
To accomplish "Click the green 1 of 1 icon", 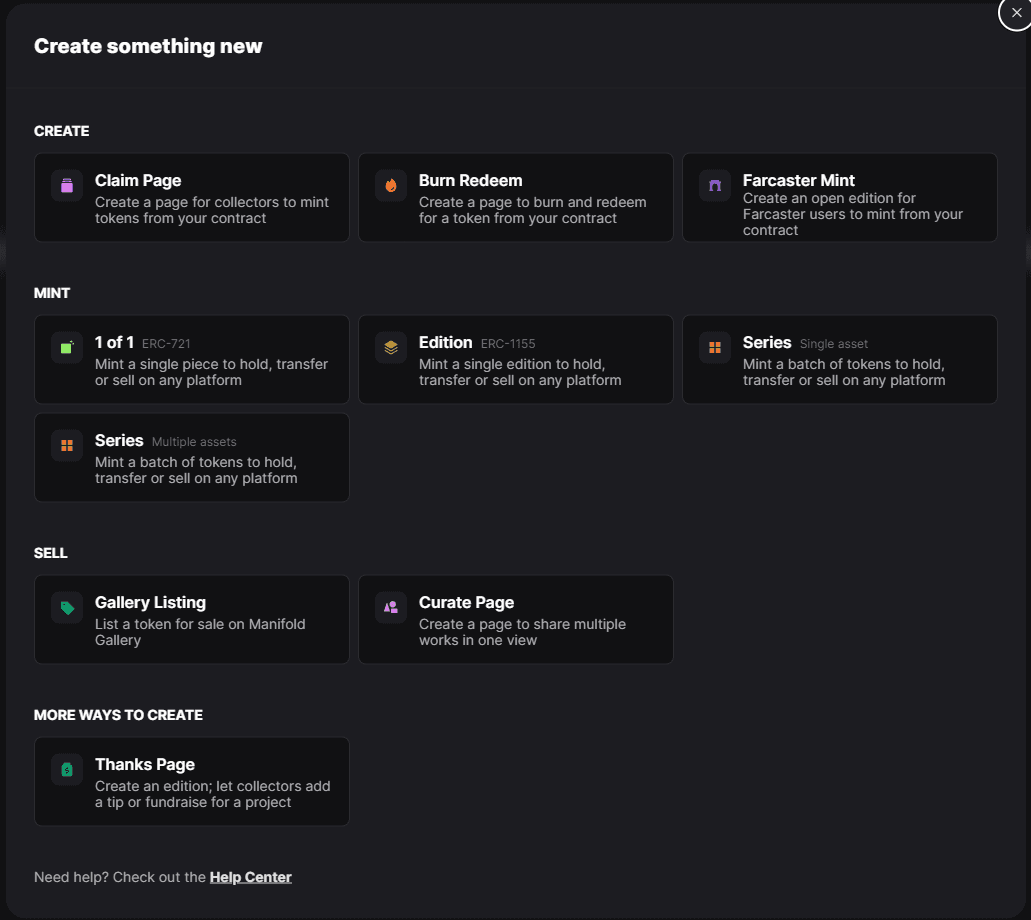I will [x=67, y=347].
